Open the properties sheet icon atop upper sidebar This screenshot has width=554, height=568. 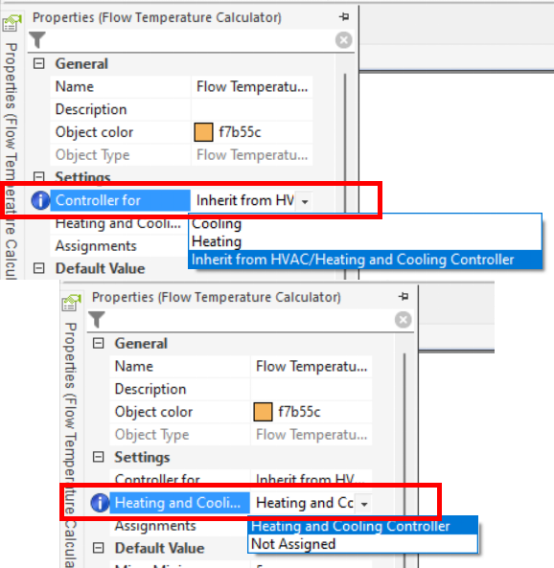click(x=12, y=23)
